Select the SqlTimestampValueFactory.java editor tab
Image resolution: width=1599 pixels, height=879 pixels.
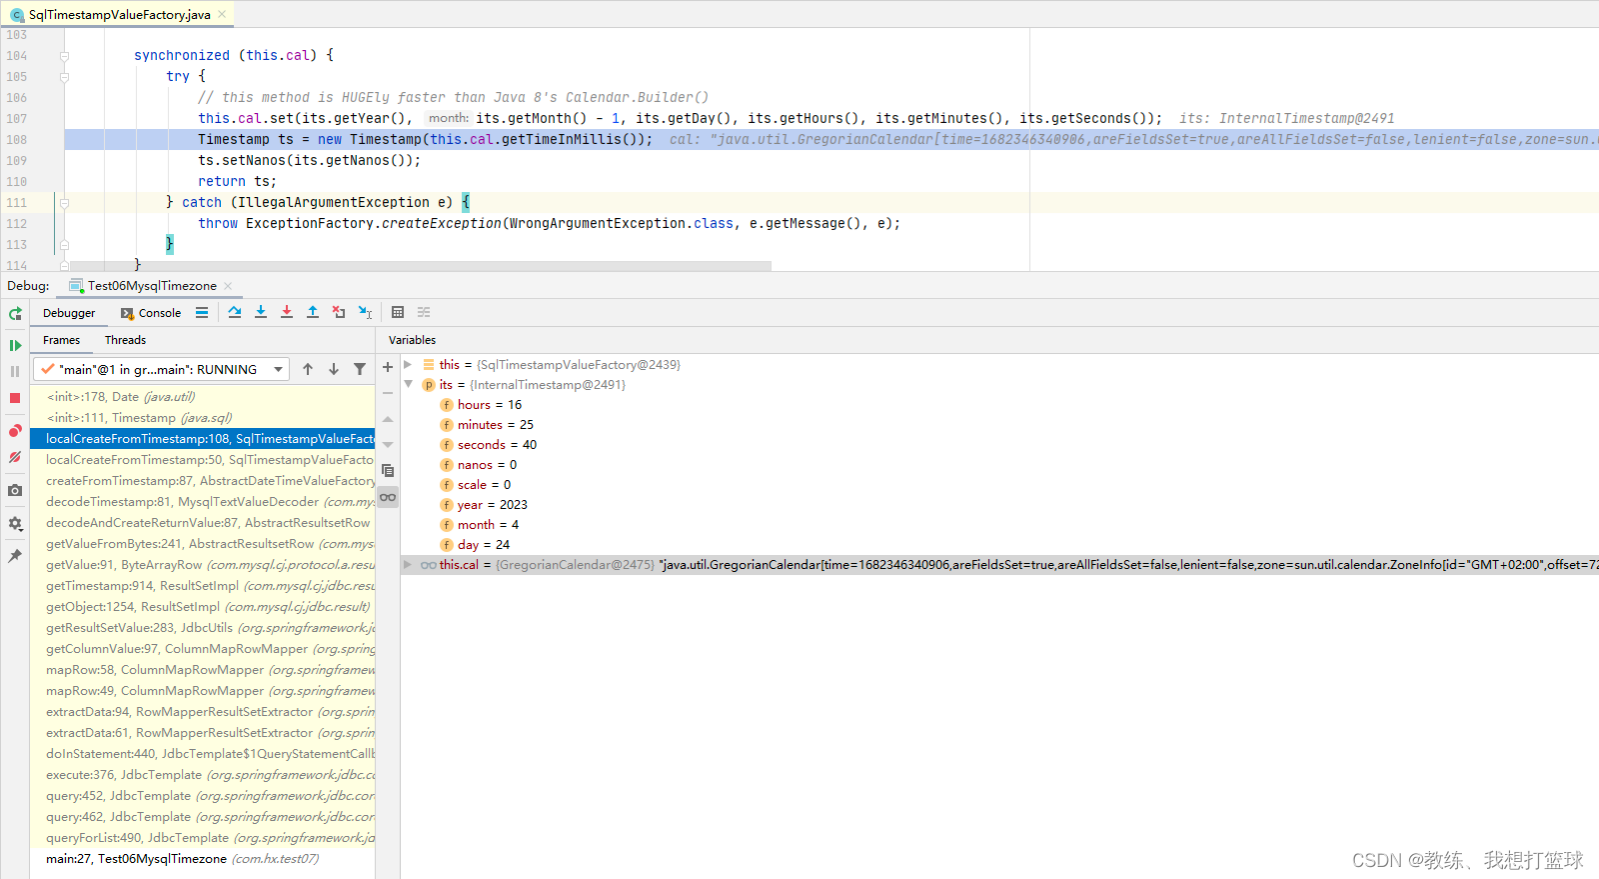pyautogui.click(x=118, y=14)
